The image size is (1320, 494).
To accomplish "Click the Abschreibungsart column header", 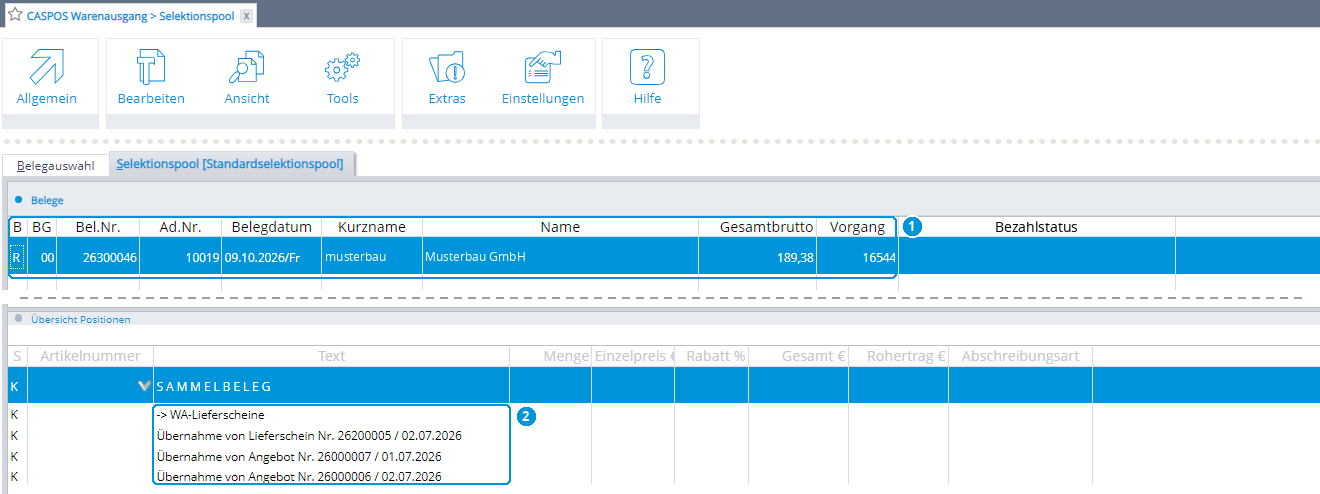I will pos(1020,355).
